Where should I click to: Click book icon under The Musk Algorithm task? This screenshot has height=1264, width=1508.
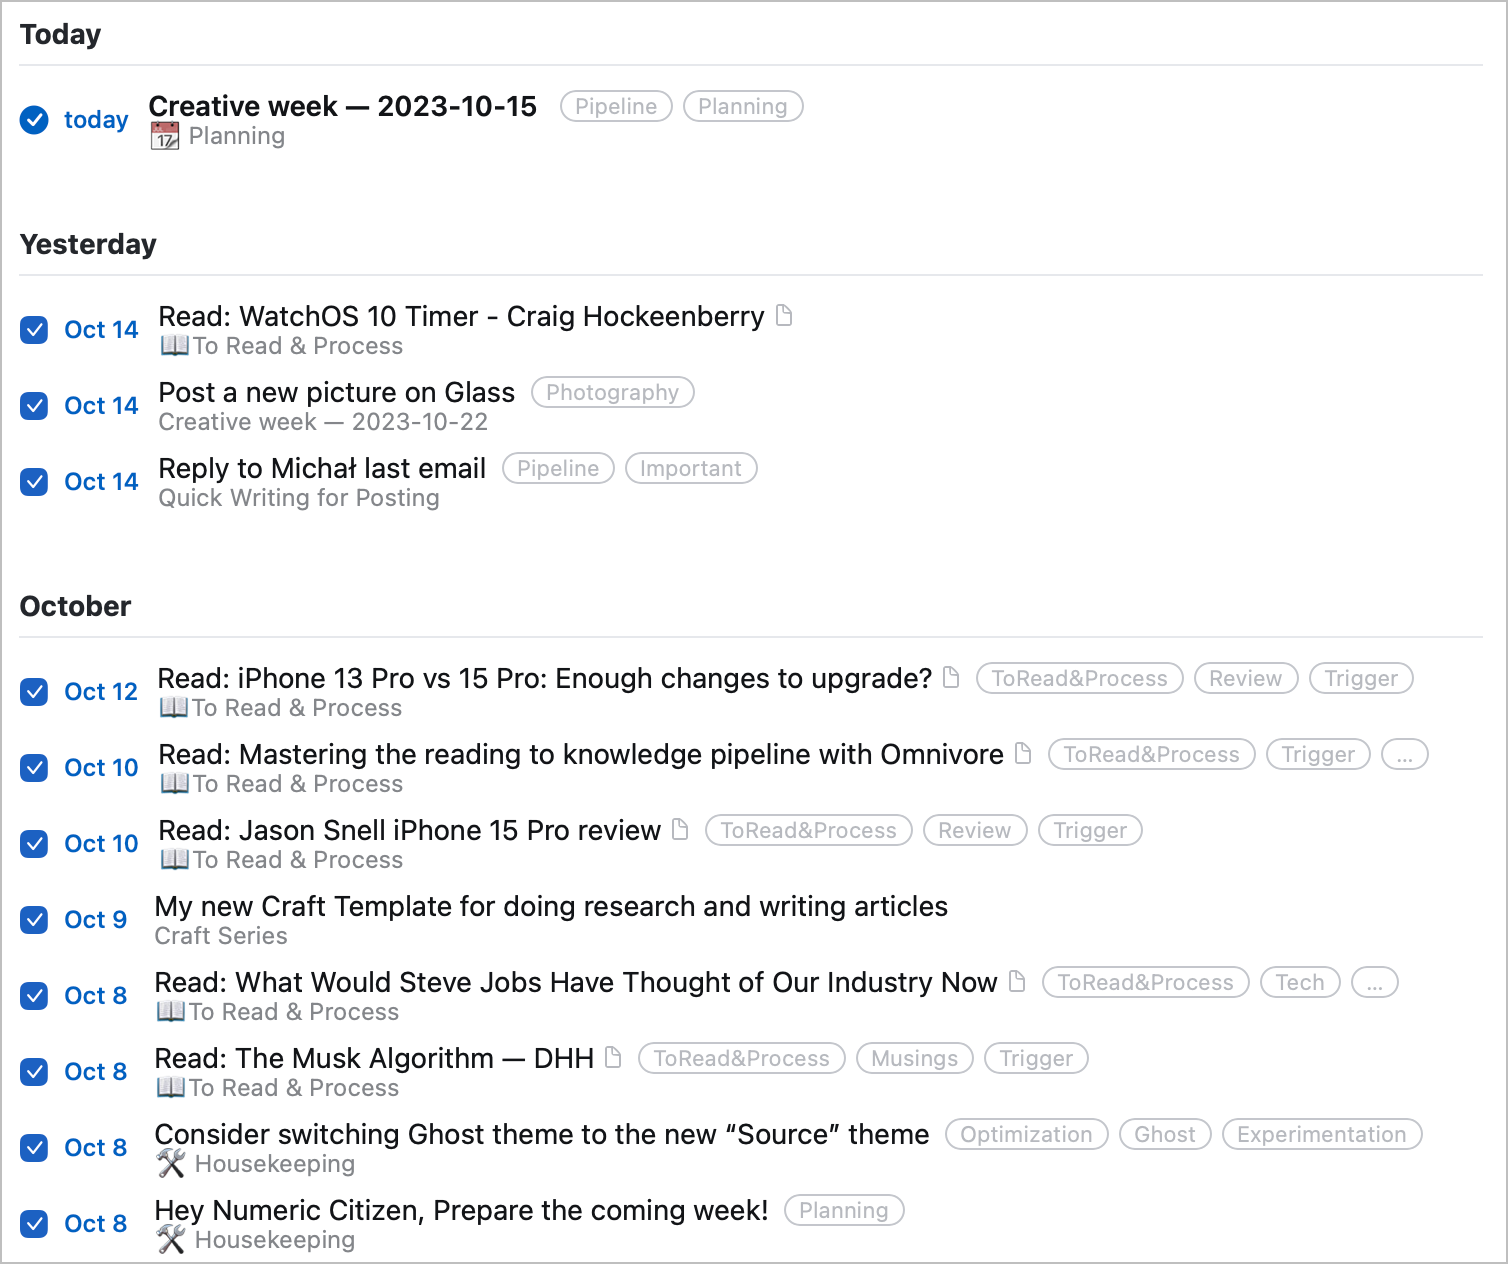point(170,1088)
